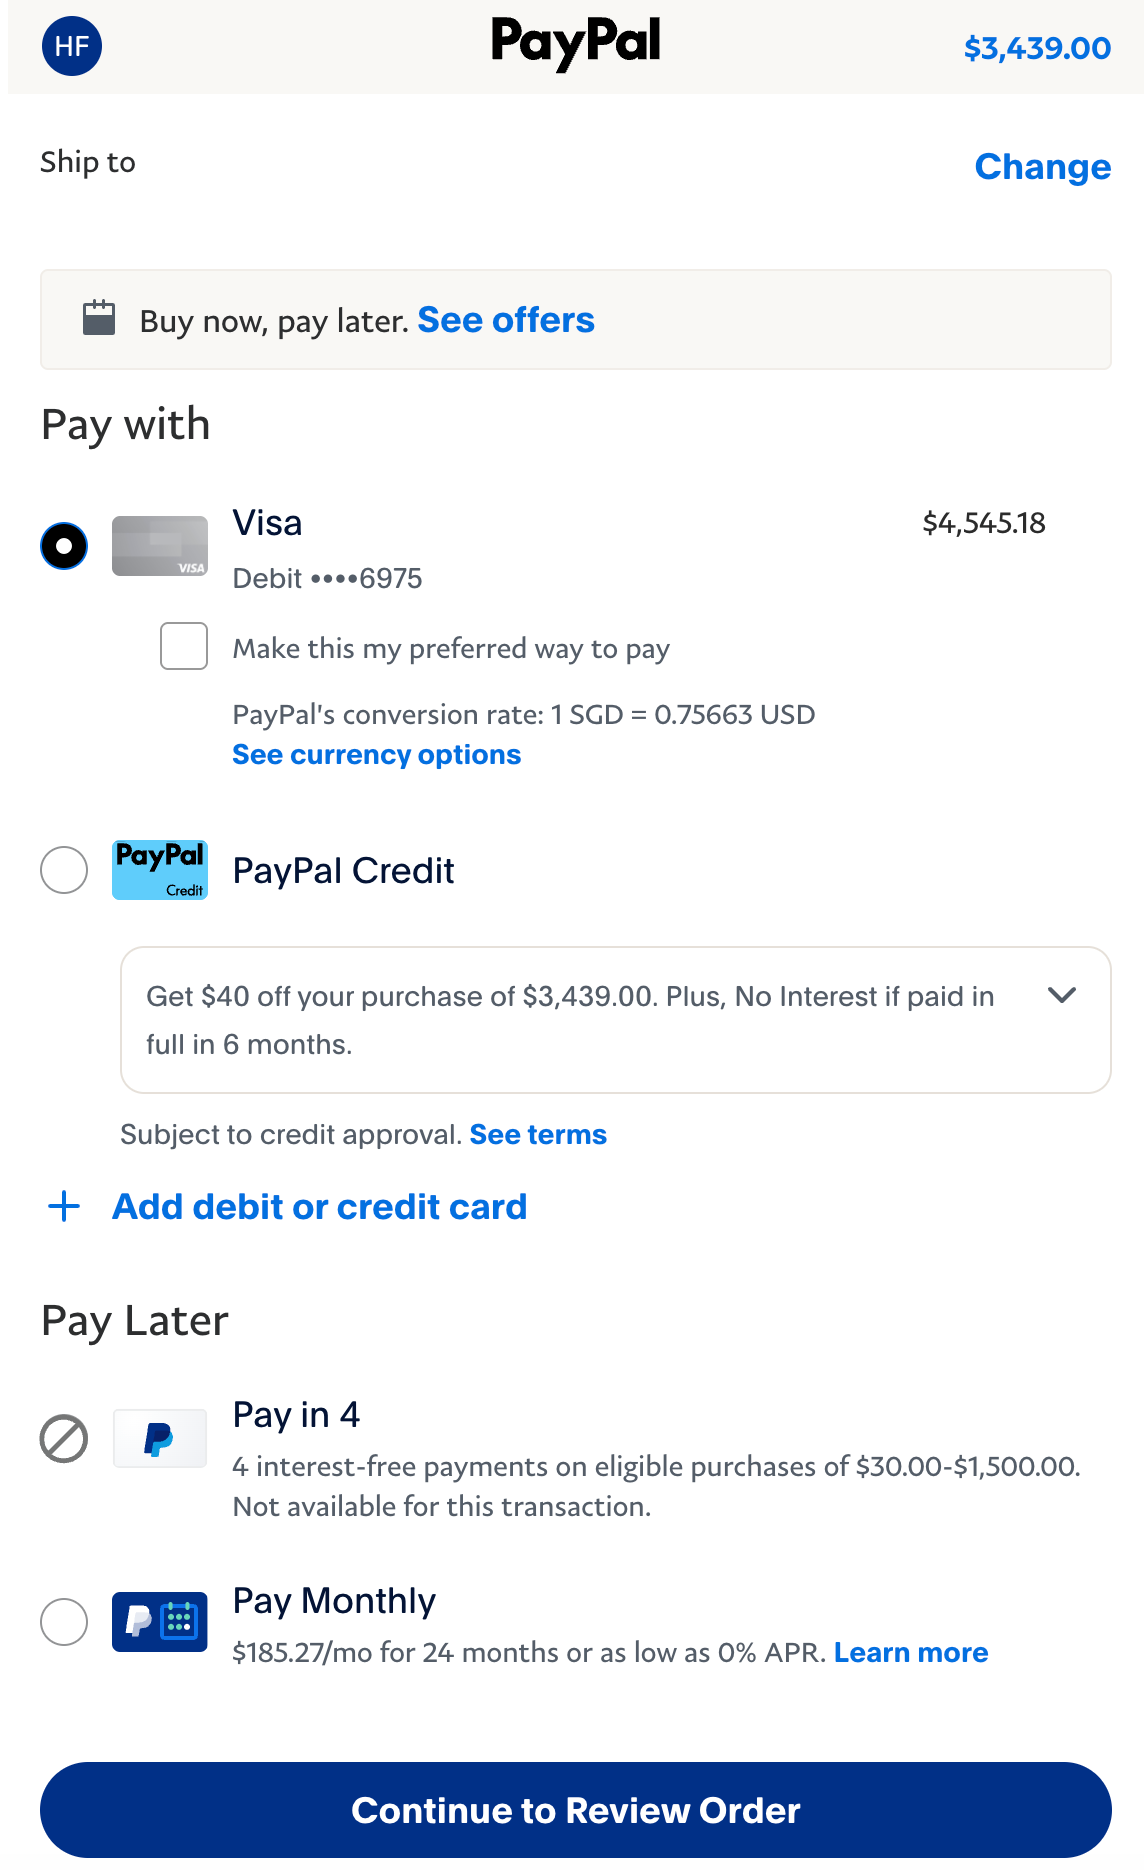Click See currency options
Viewport: 1144px width, 1870px height.
(376, 754)
